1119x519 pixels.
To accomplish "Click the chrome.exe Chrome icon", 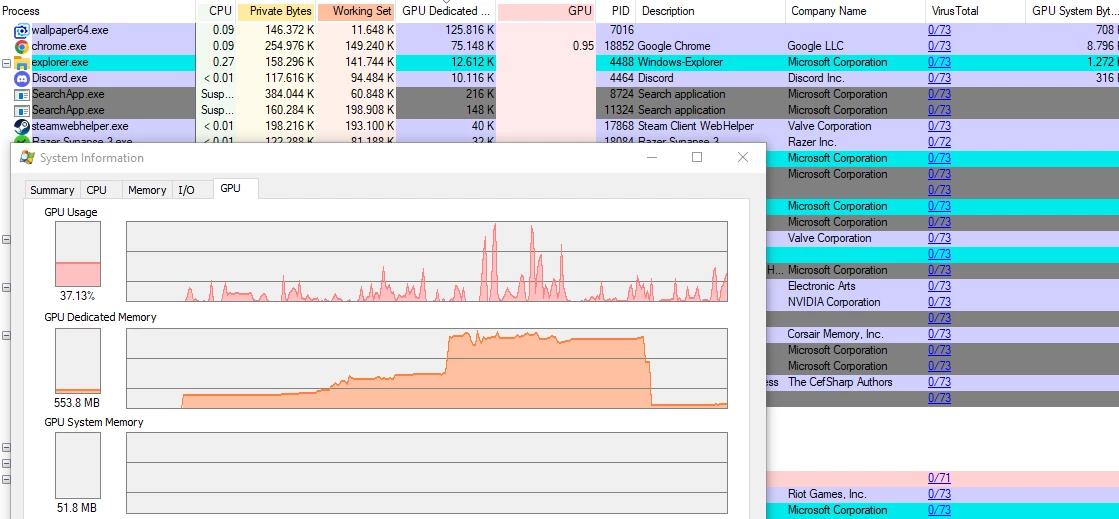I will pyautogui.click(x=21, y=46).
